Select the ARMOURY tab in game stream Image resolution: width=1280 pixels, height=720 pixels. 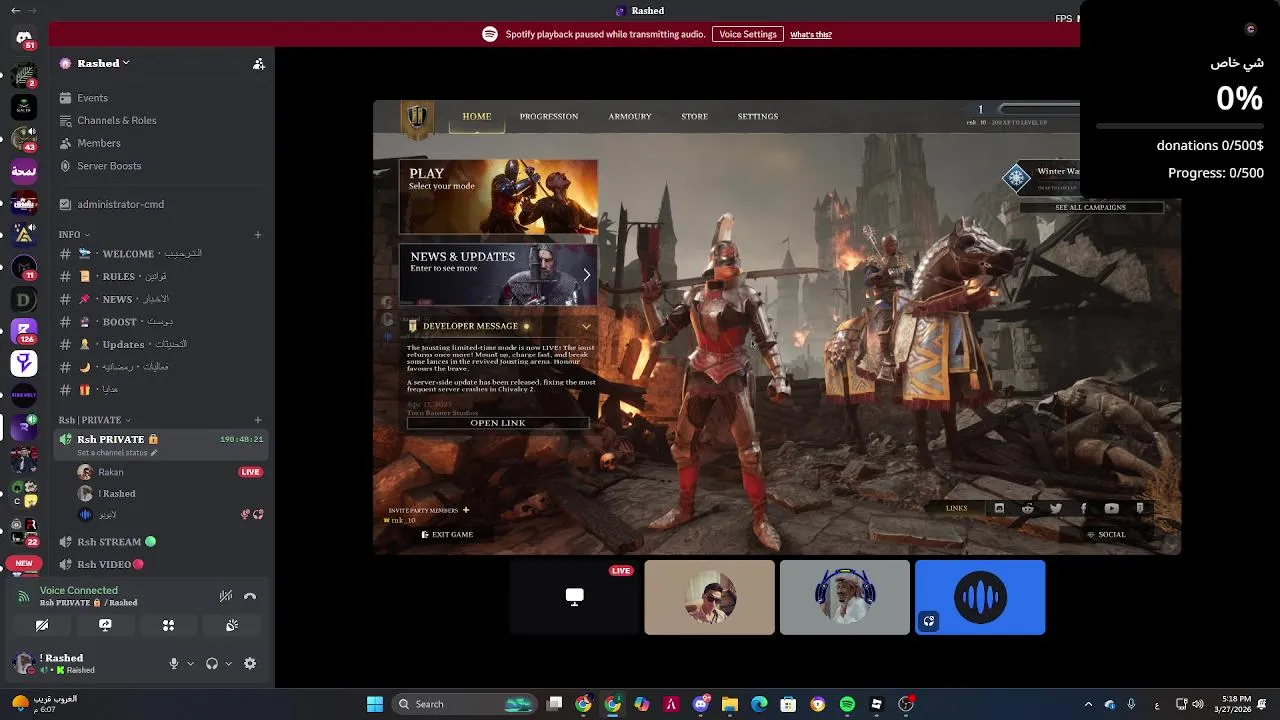pos(630,116)
